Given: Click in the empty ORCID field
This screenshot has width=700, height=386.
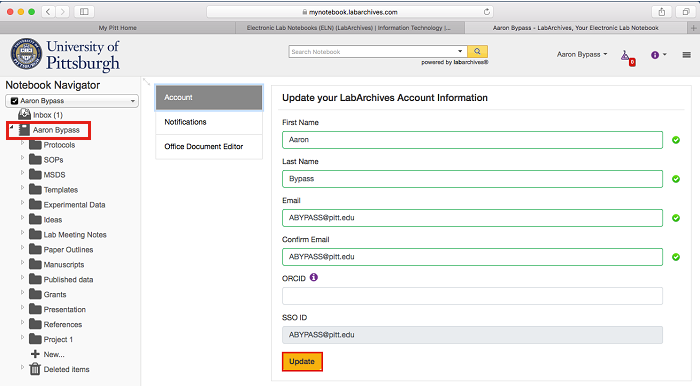Looking at the screenshot, I should pyautogui.click(x=472, y=296).
